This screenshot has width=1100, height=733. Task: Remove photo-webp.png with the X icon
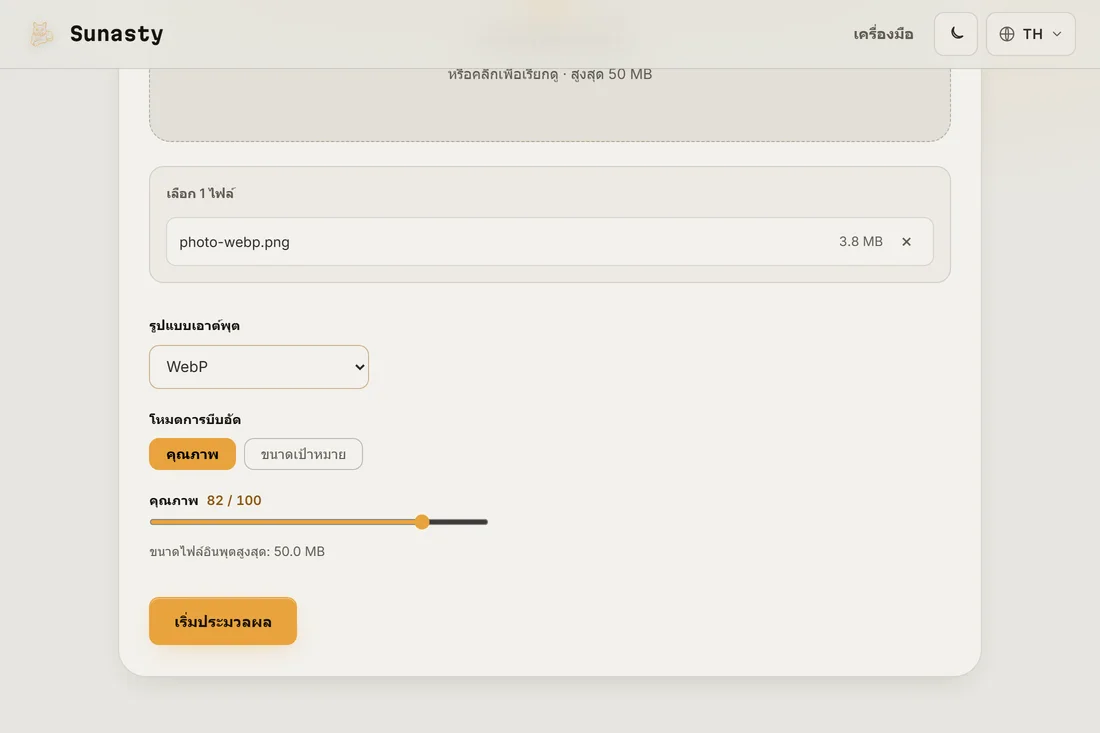pyautogui.click(x=906, y=241)
